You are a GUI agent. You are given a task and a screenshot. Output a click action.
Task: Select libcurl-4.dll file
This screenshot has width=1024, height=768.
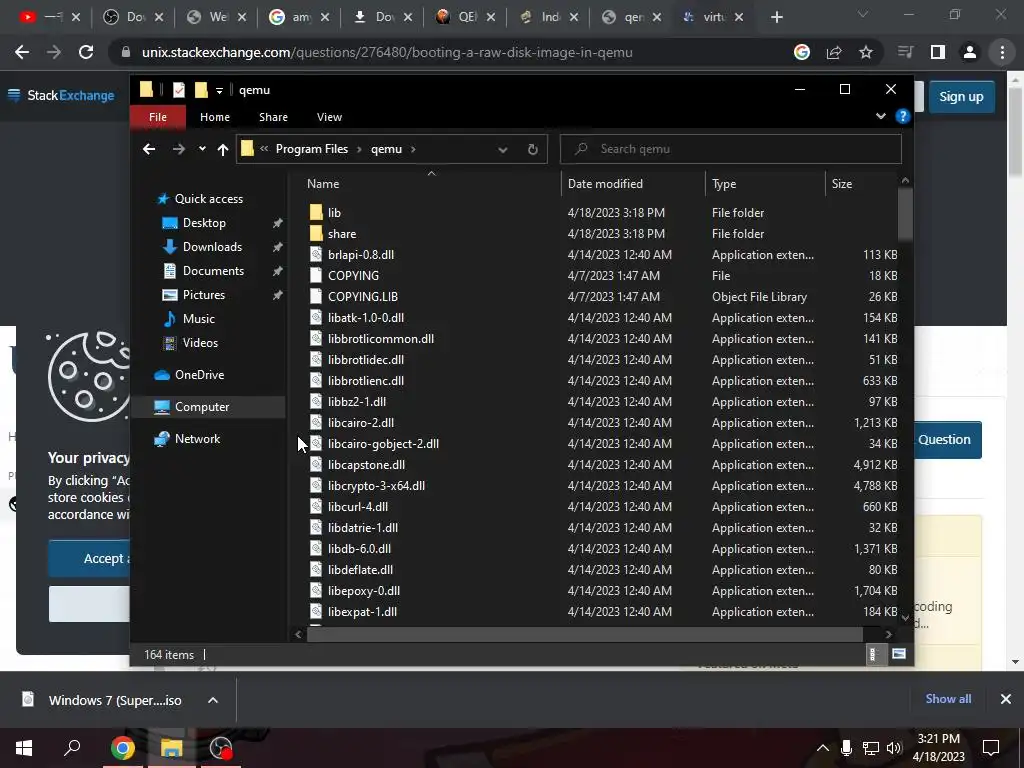pos(358,506)
